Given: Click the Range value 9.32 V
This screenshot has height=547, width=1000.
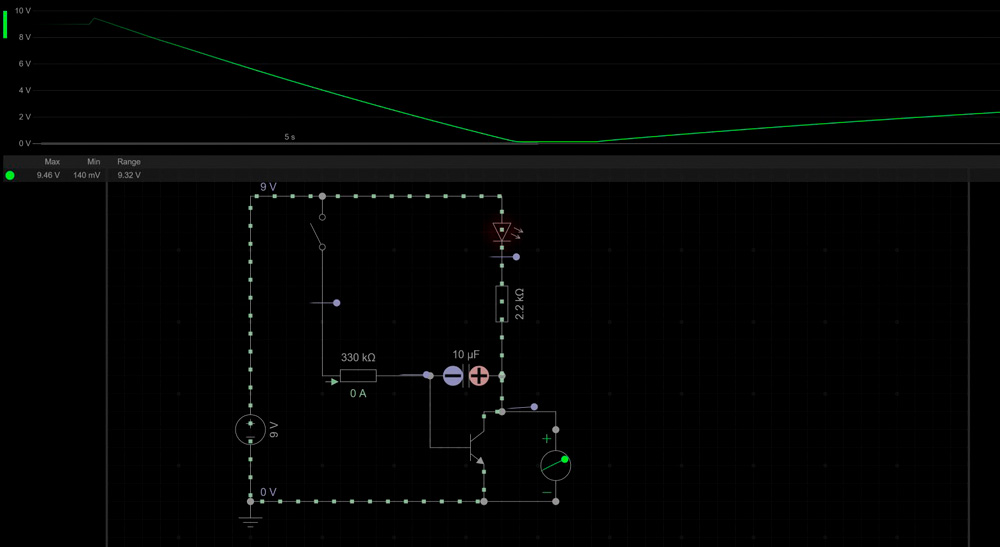Looking at the screenshot, I should pos(129,175).
